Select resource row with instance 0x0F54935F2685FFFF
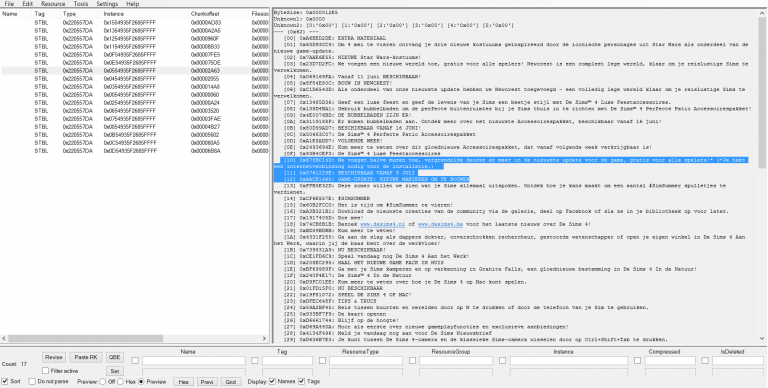Viewport: 768px width, 388px height. point(135,54)
